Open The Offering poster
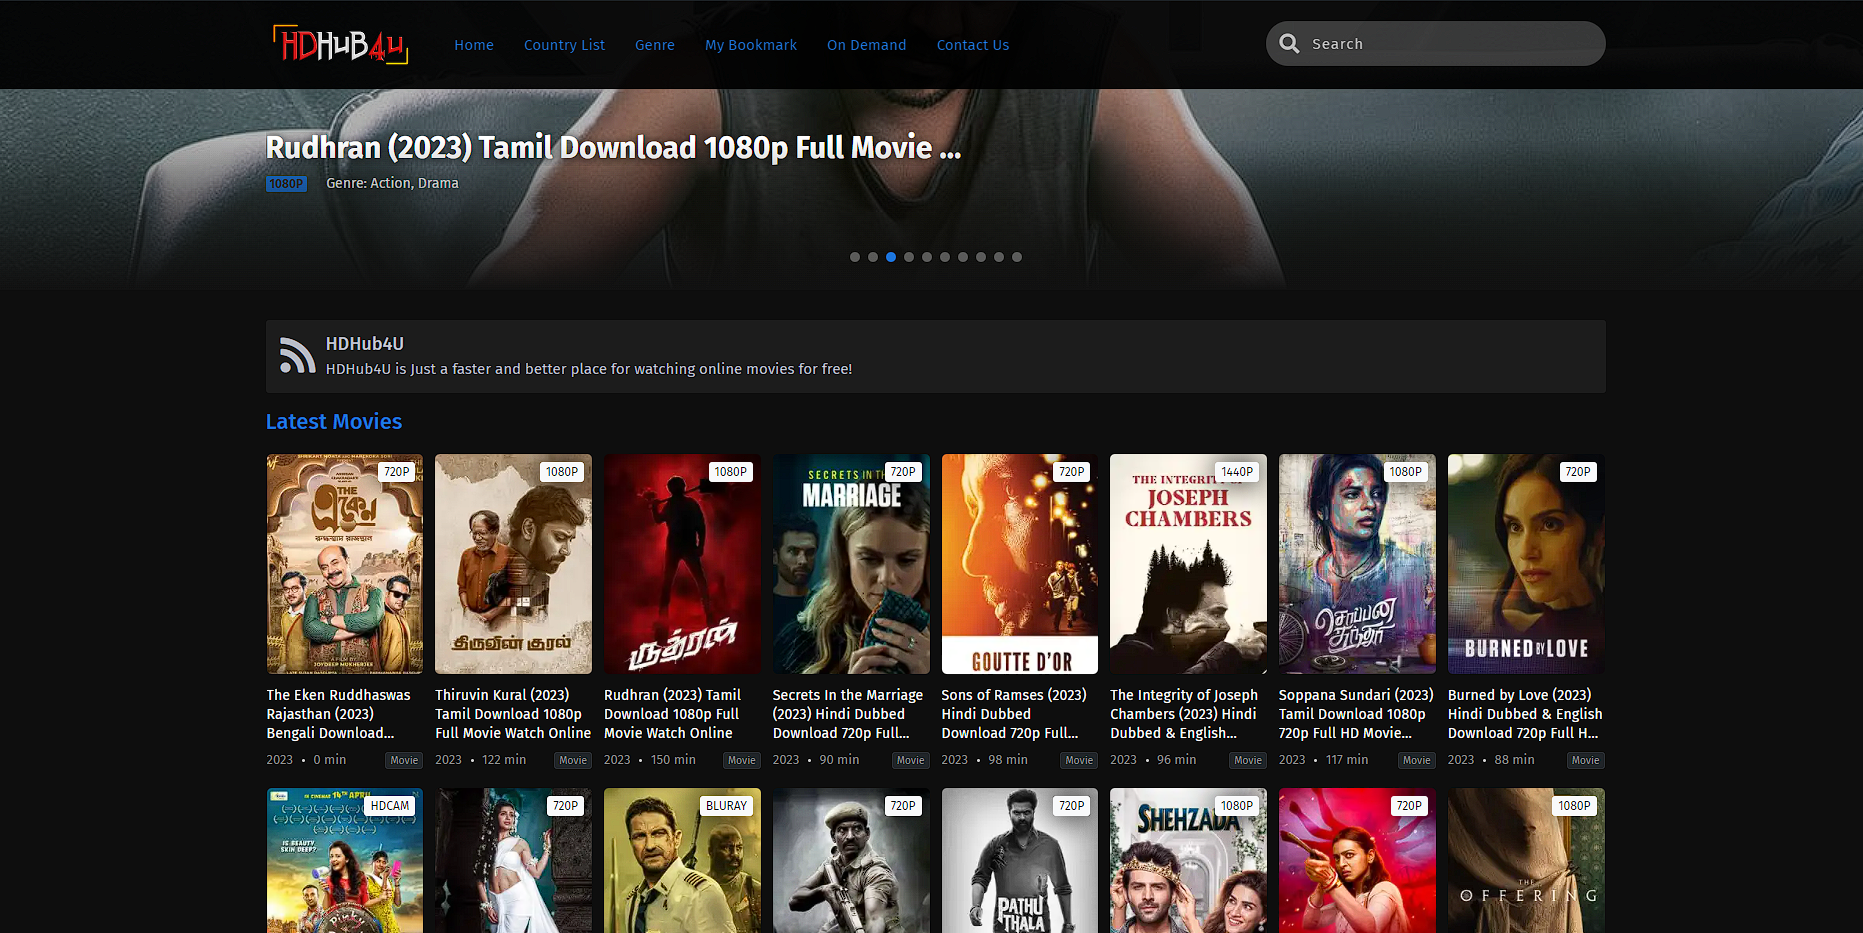Image resolution: width=1863 pixels, height=933 pixels. point(1526,861)
